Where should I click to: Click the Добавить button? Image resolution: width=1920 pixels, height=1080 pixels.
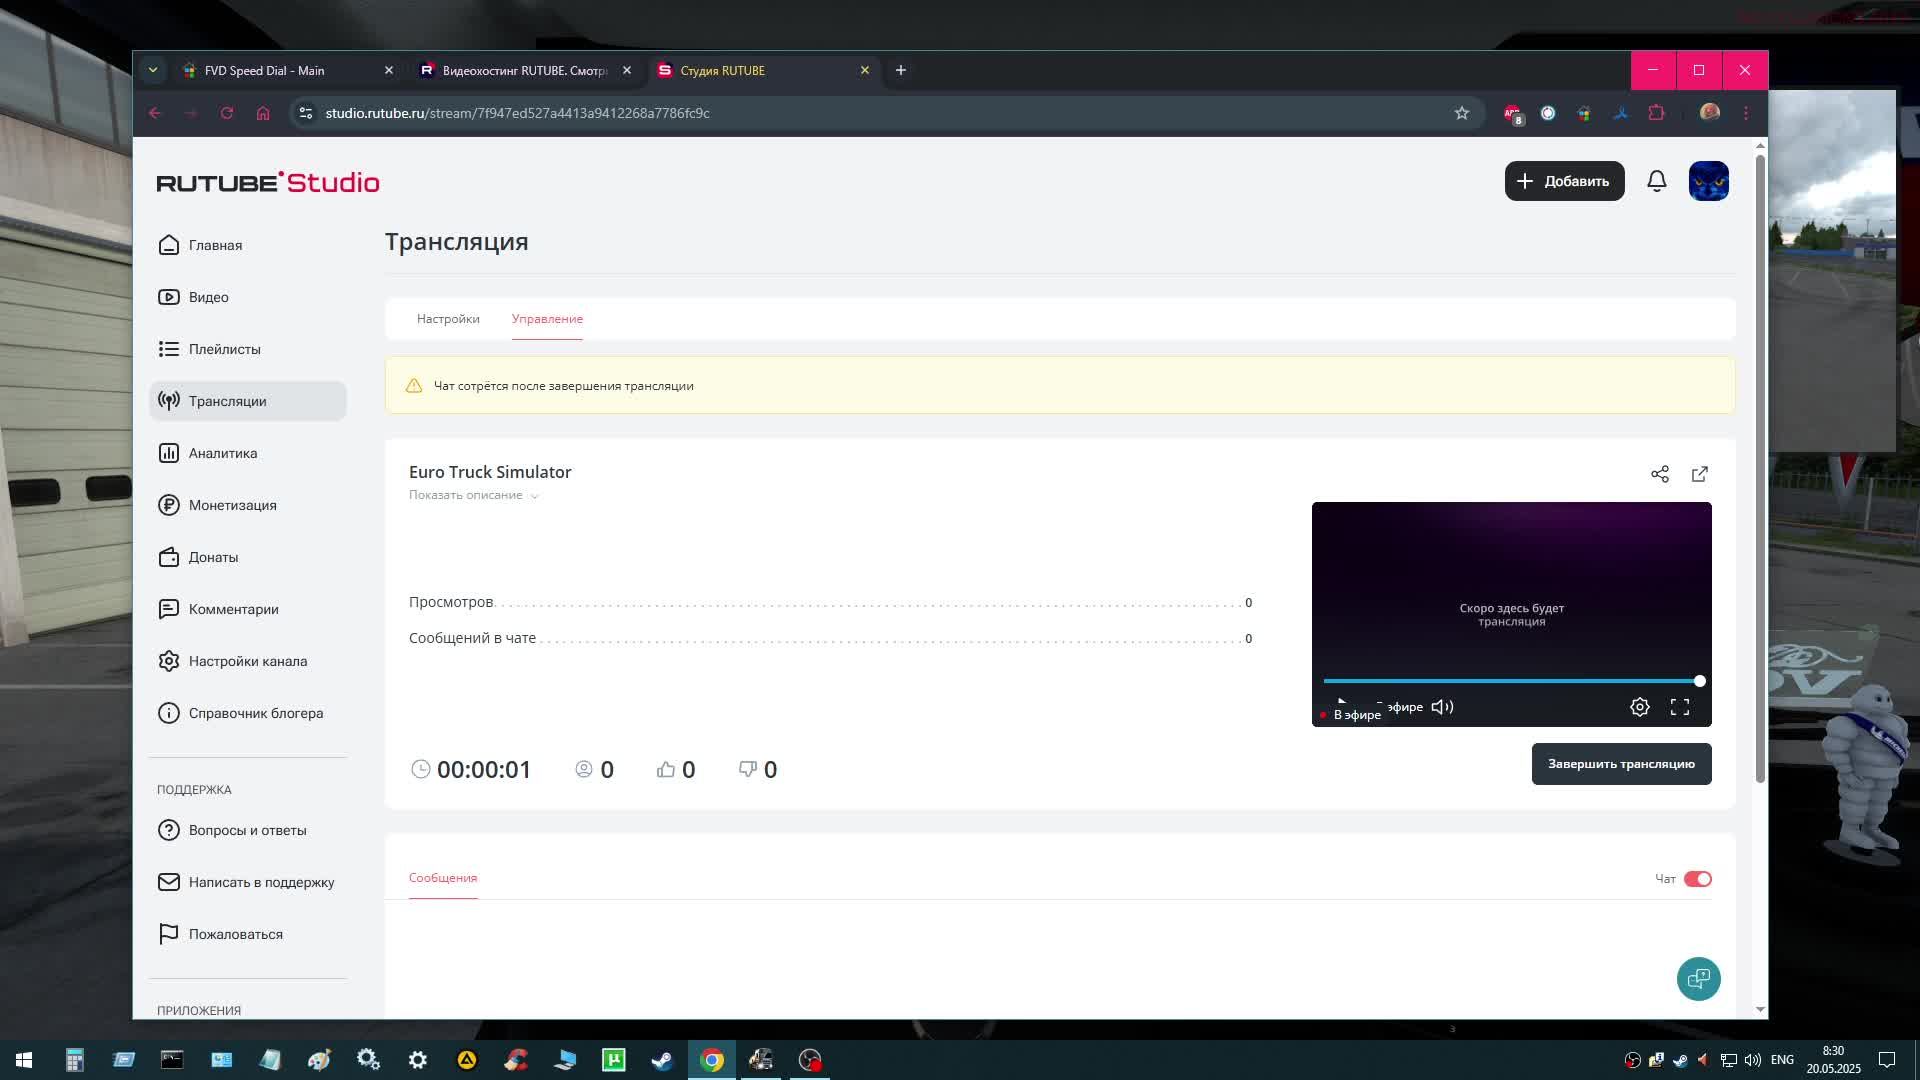click(x=1564, y=181)
